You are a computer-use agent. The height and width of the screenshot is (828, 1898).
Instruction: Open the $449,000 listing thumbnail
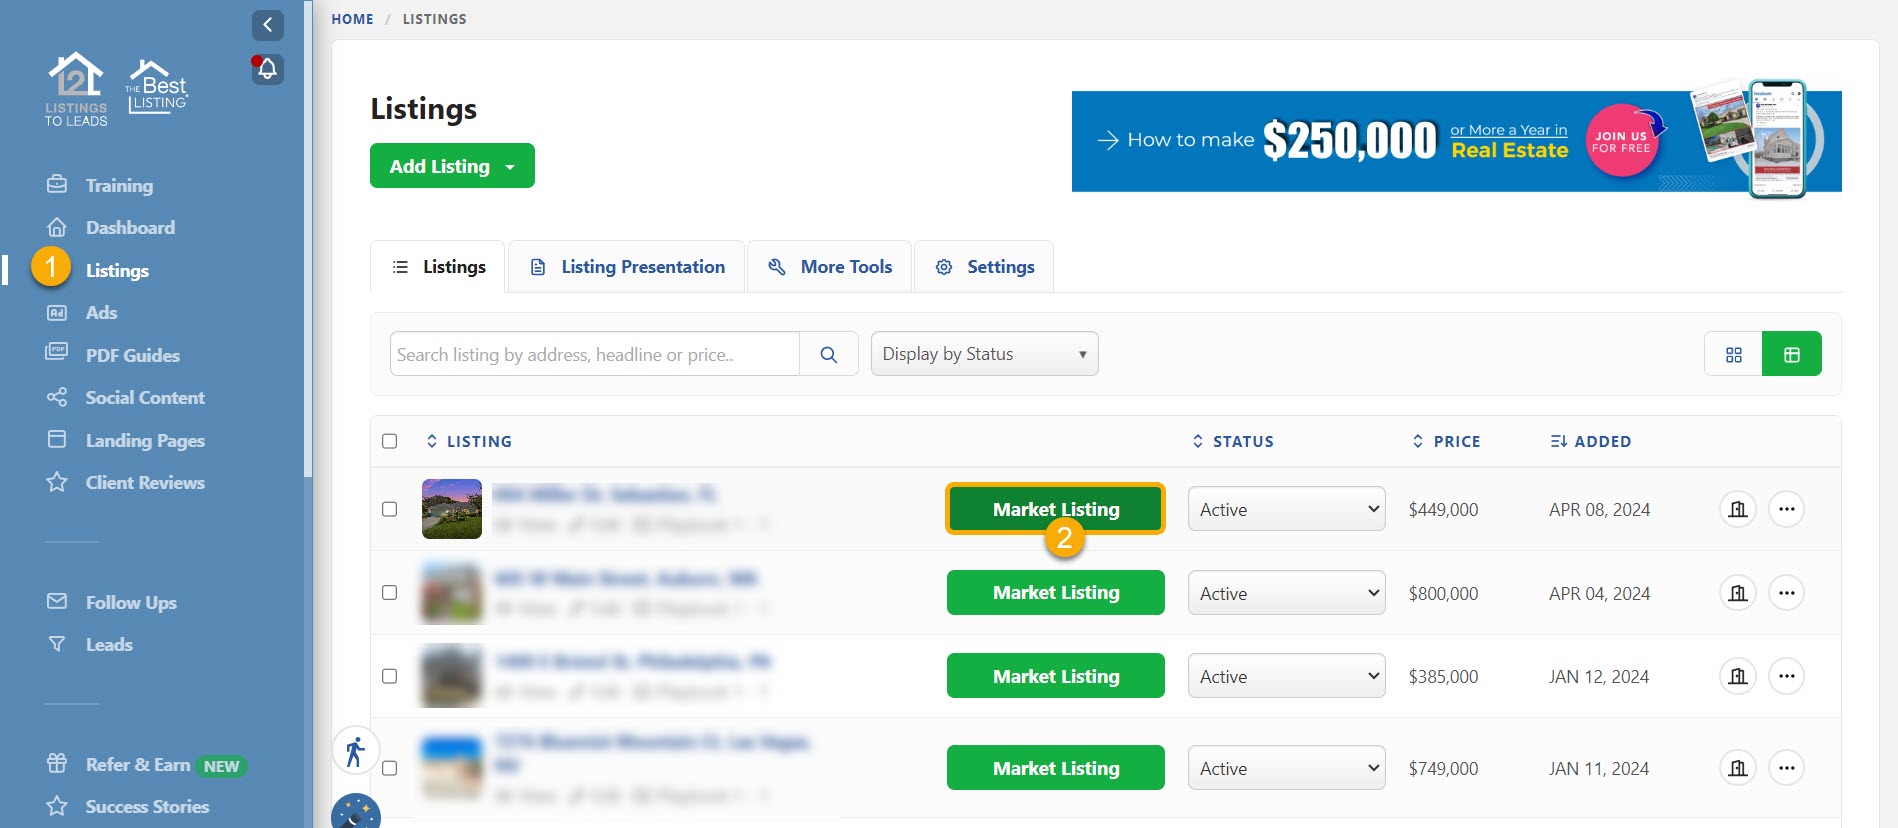452,509
